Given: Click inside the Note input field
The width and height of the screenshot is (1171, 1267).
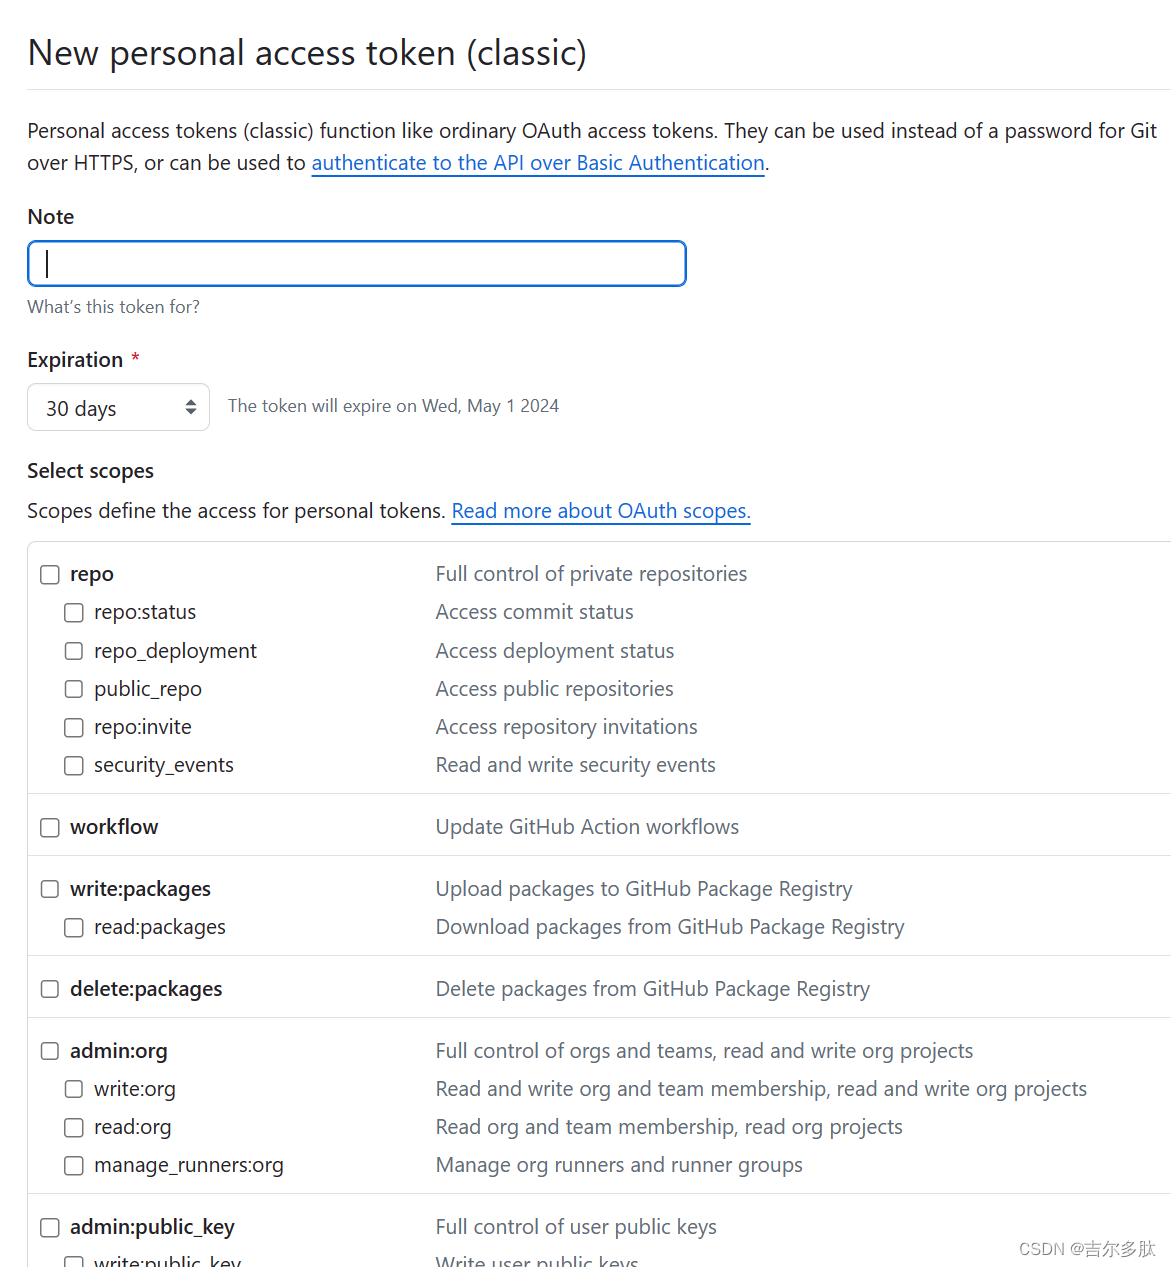Looking at the screenshot, I should point(356,263).
